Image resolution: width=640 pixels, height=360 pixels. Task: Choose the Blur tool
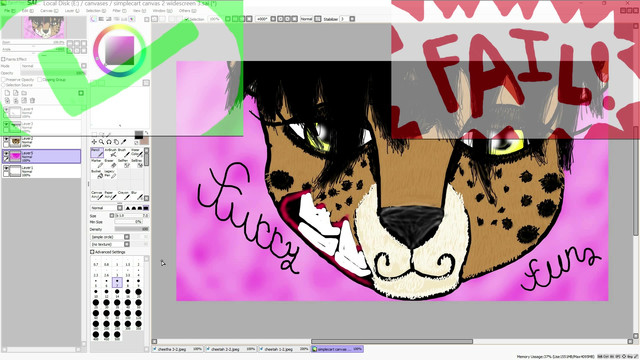(x=137, y=195)
